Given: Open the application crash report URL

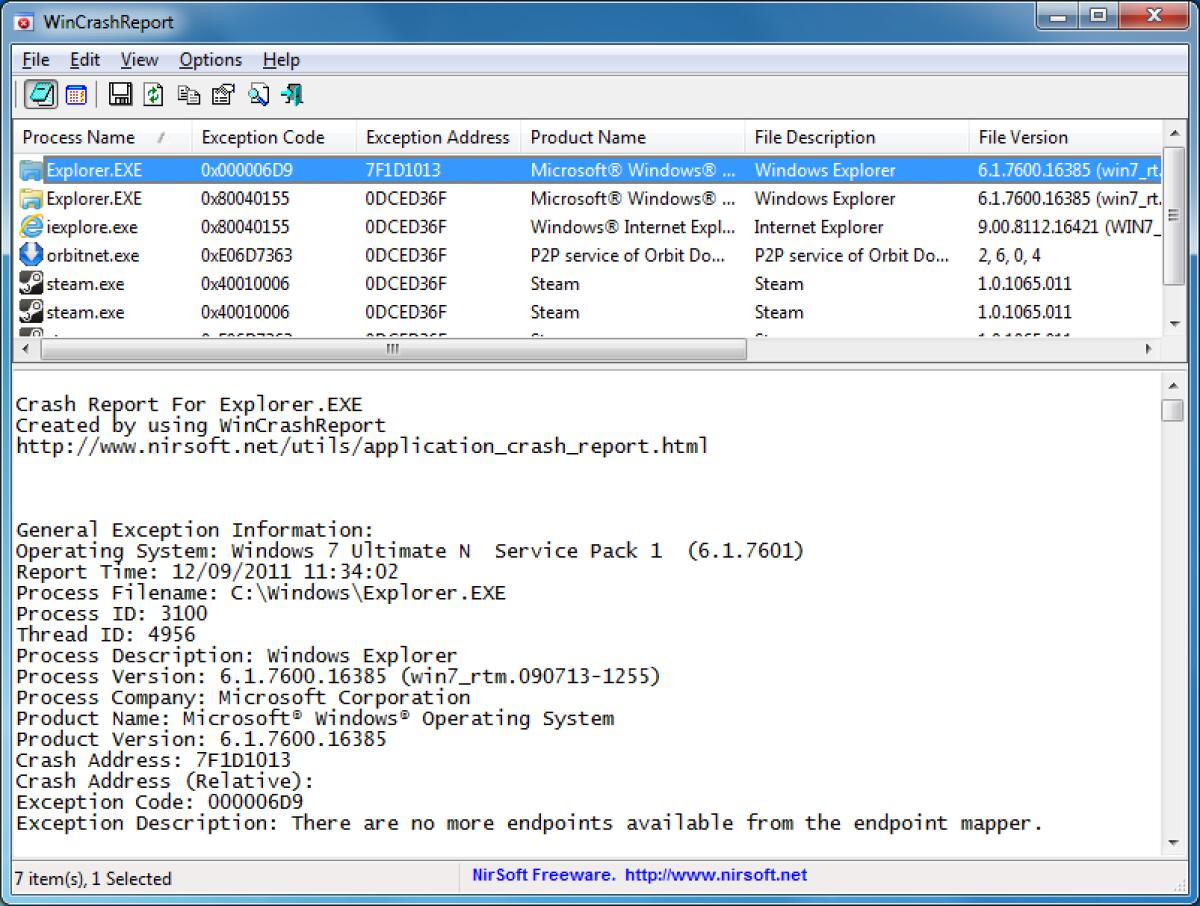Looking at the screenshot, I should (x=360, y=446).
